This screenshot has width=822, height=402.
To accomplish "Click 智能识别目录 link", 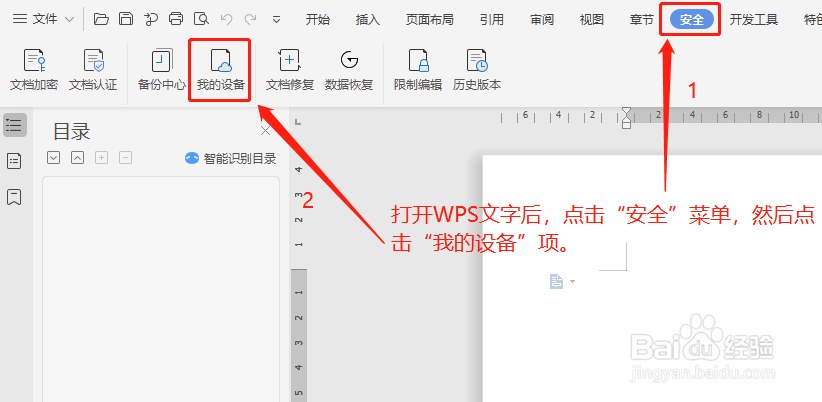I will [231, 158].
